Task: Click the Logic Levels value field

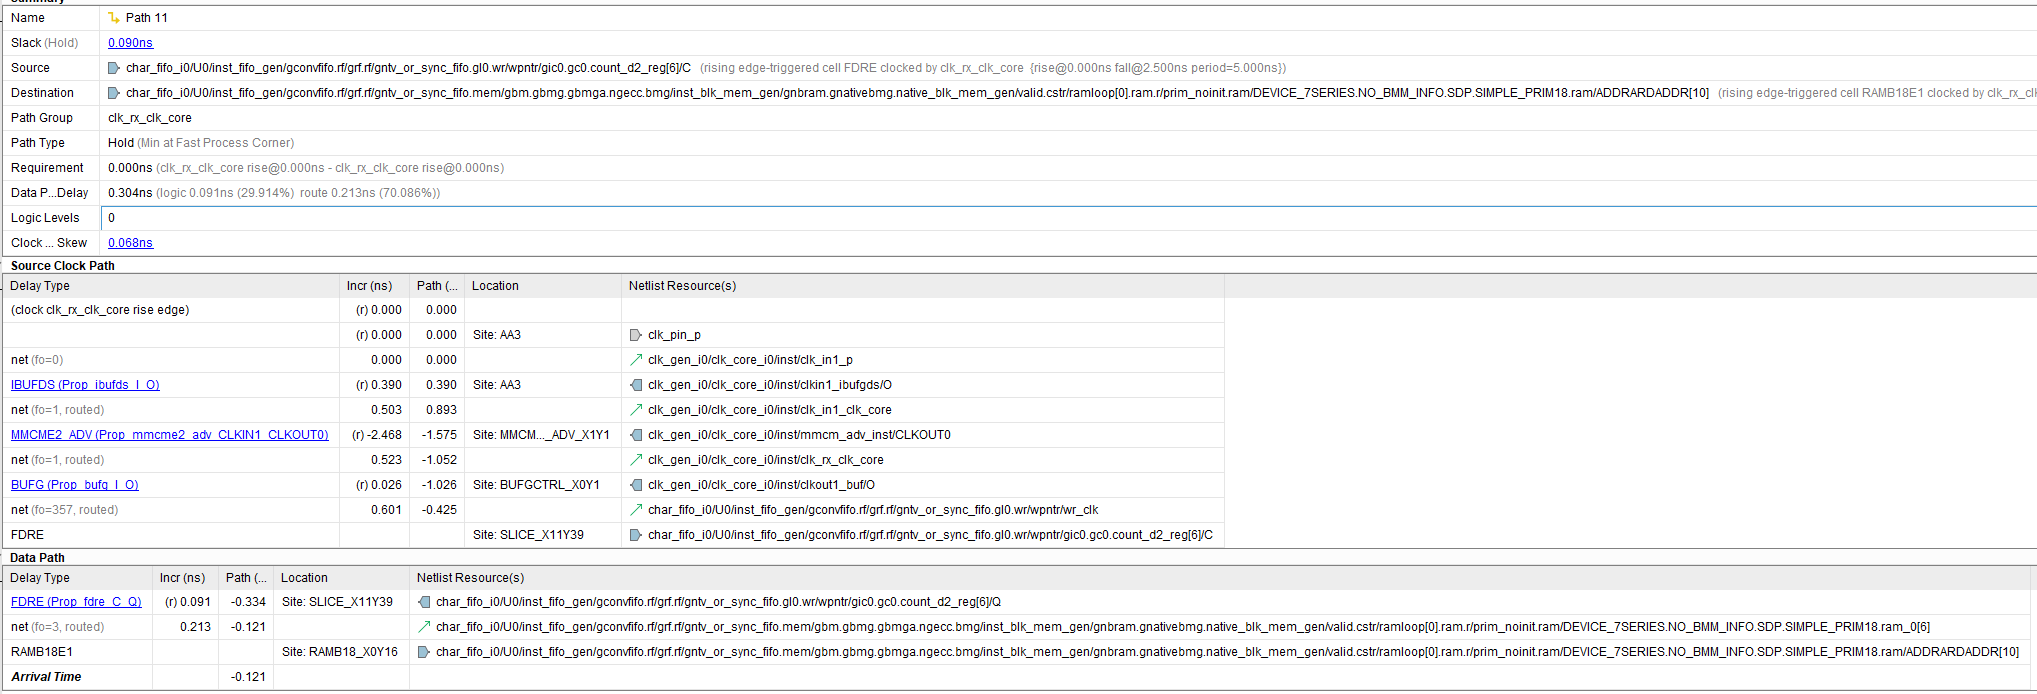Action: [x=1069, y=218]
